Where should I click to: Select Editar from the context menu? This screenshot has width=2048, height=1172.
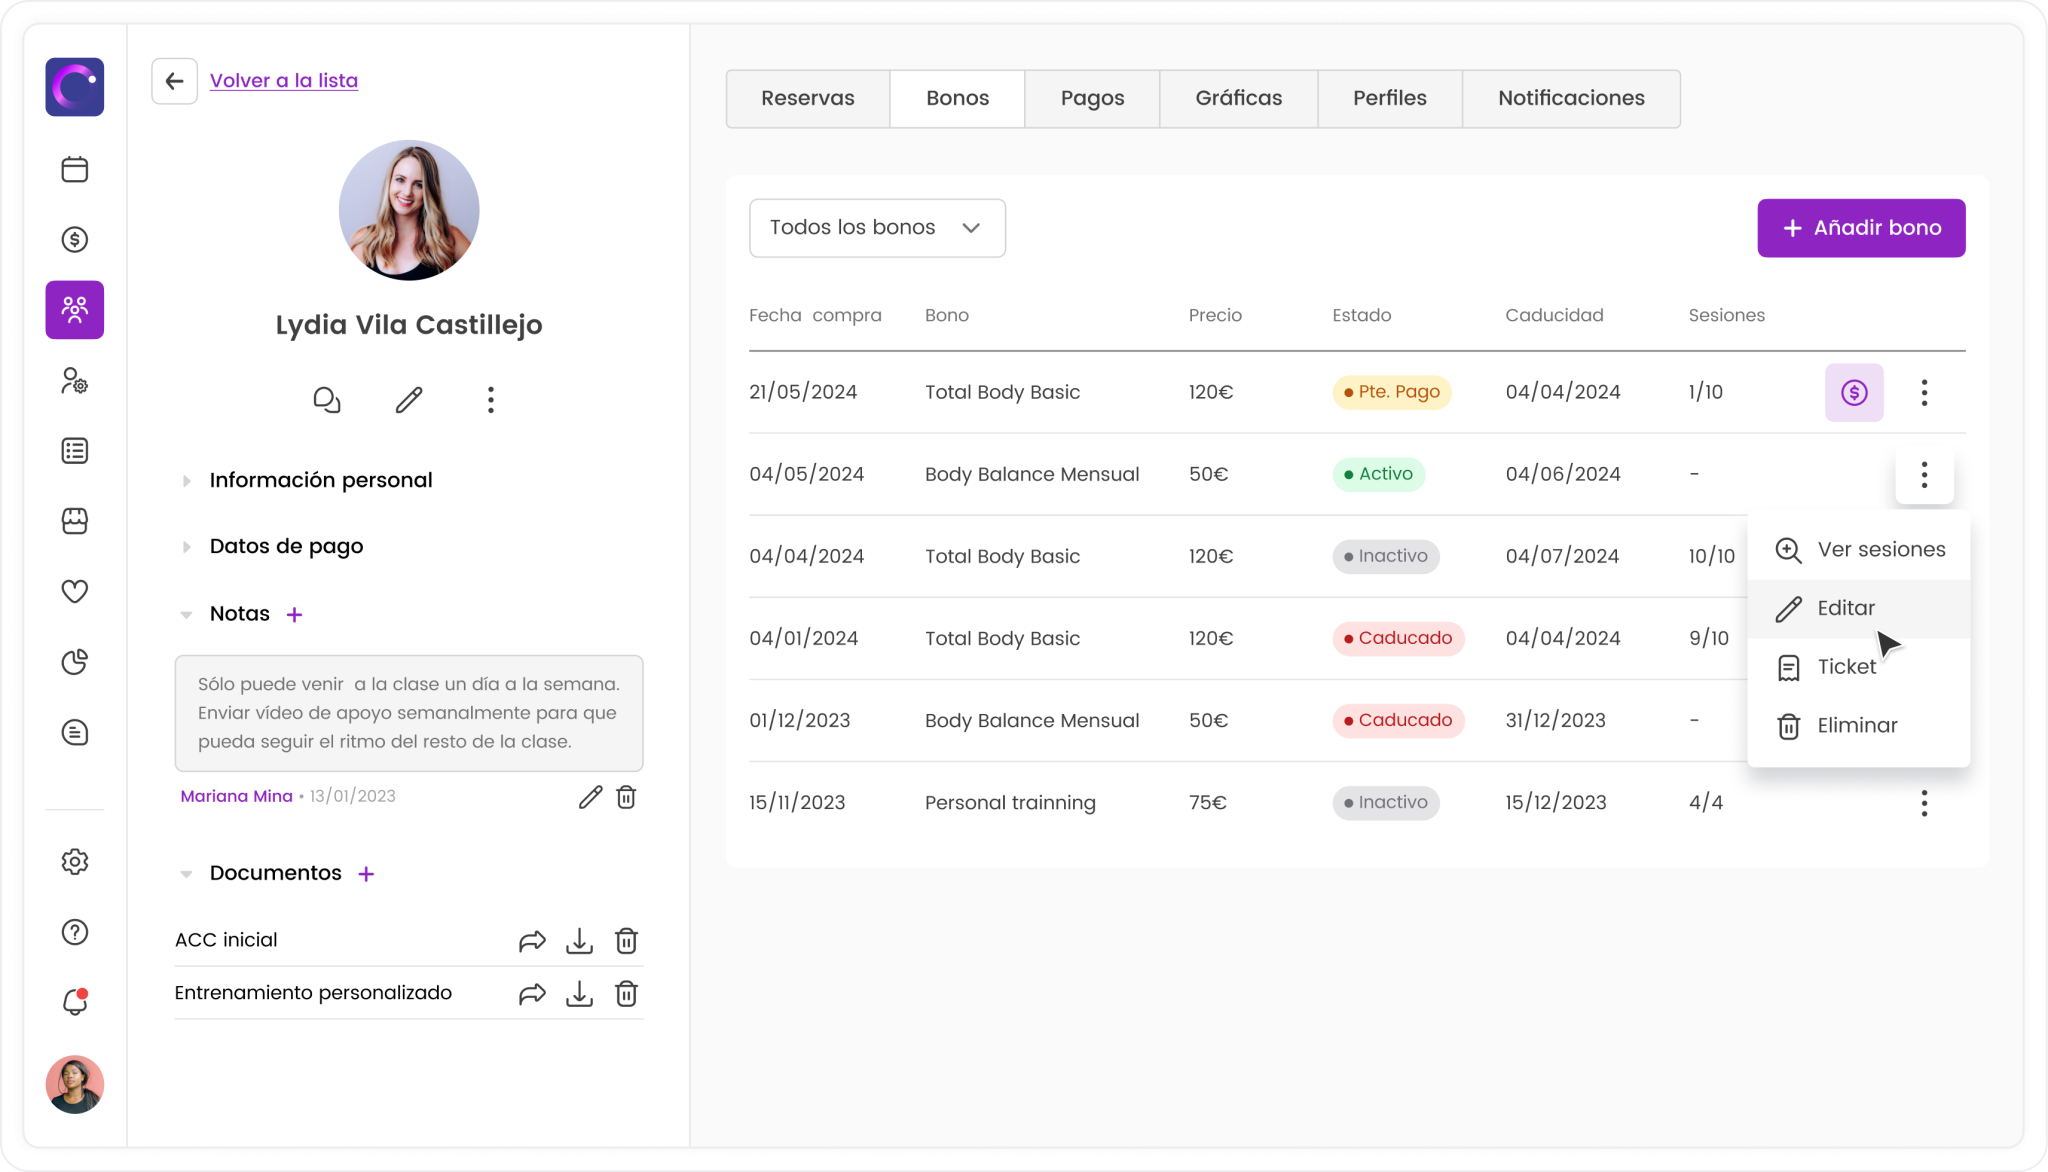(1846, 608)
